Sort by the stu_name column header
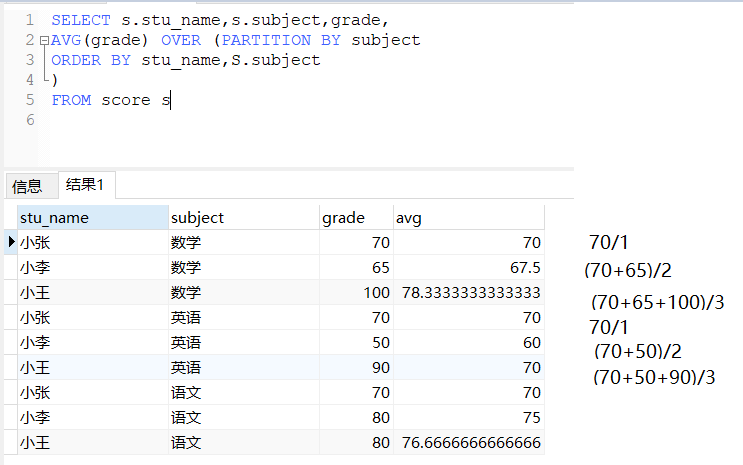The height and width of the screenshot is (465, 743). (93, 218)
